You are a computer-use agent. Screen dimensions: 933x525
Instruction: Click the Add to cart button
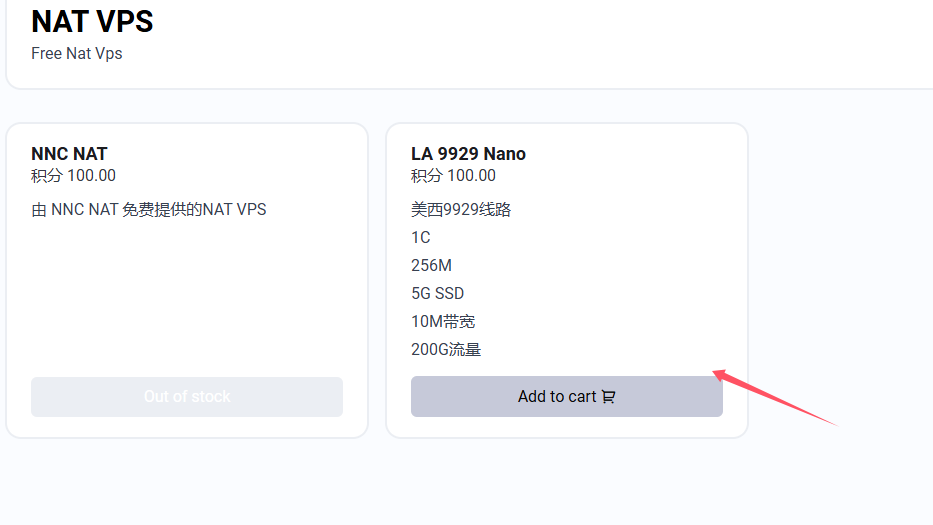(566, 396)
